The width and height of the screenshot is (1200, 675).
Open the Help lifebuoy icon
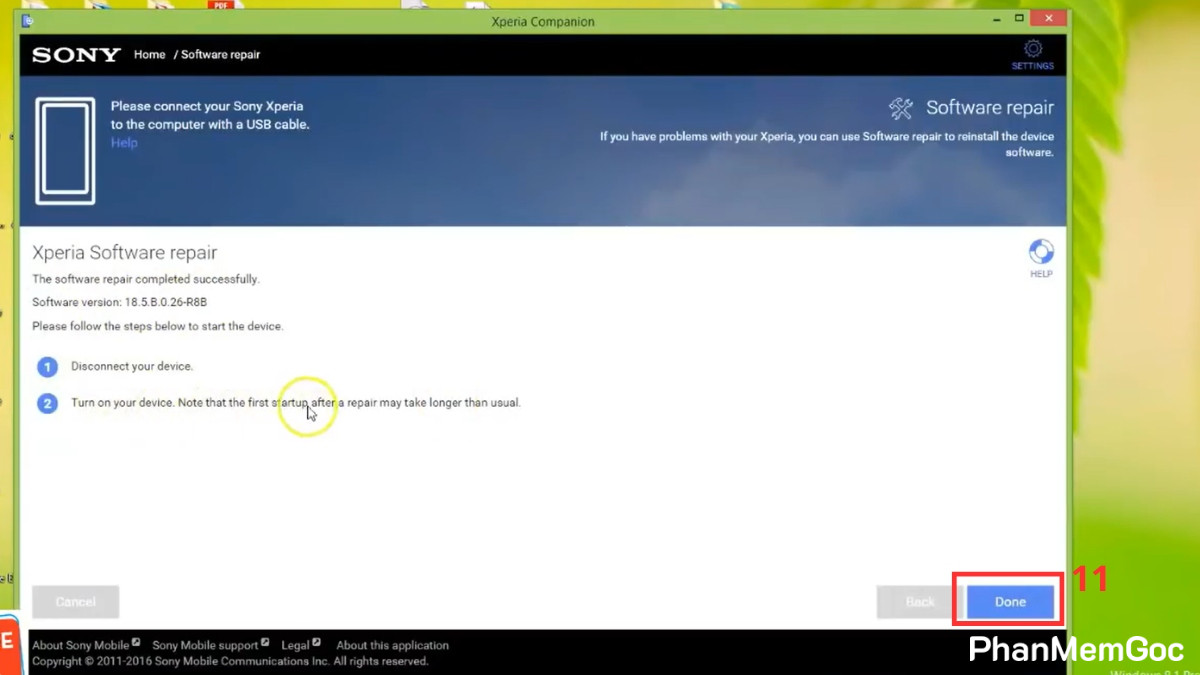pyautogui.click(x=1041, y=251)
